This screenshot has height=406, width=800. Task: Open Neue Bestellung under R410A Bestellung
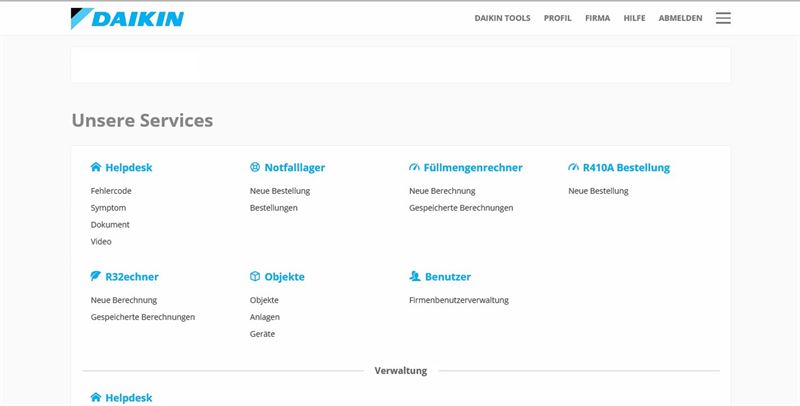[x=598, y=191]
